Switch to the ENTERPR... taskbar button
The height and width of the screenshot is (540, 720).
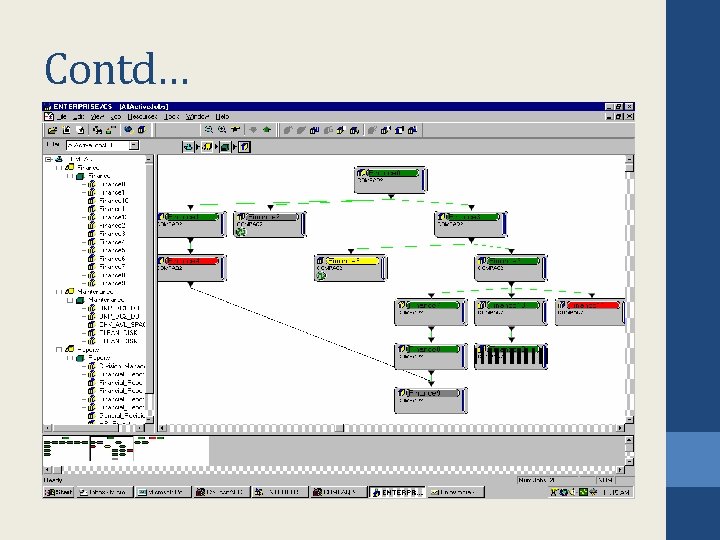click(397, 492)
